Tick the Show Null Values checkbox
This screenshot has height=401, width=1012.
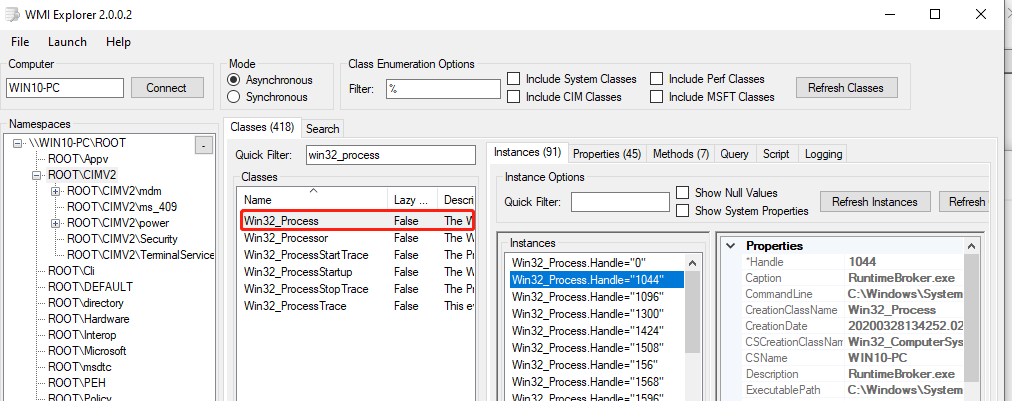point(683,193)
